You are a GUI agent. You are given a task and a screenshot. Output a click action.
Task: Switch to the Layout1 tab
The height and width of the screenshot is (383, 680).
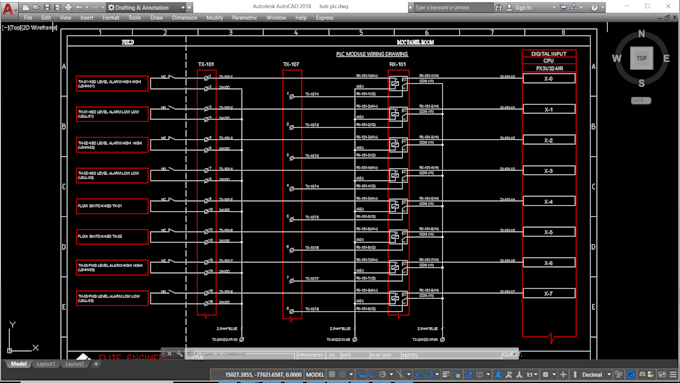click(x=46, y=364)
